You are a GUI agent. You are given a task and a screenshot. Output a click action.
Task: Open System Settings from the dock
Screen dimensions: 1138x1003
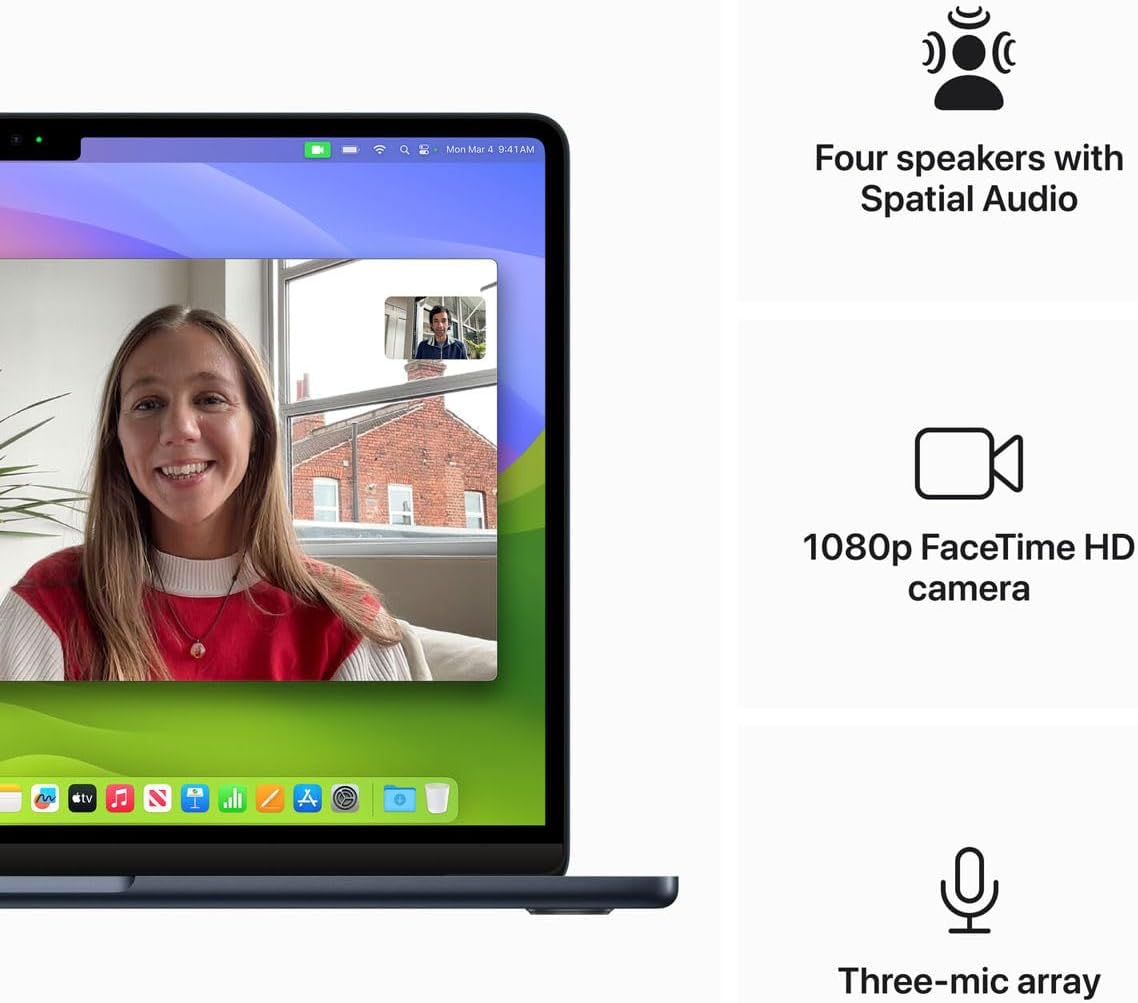[x=345, y=798]
